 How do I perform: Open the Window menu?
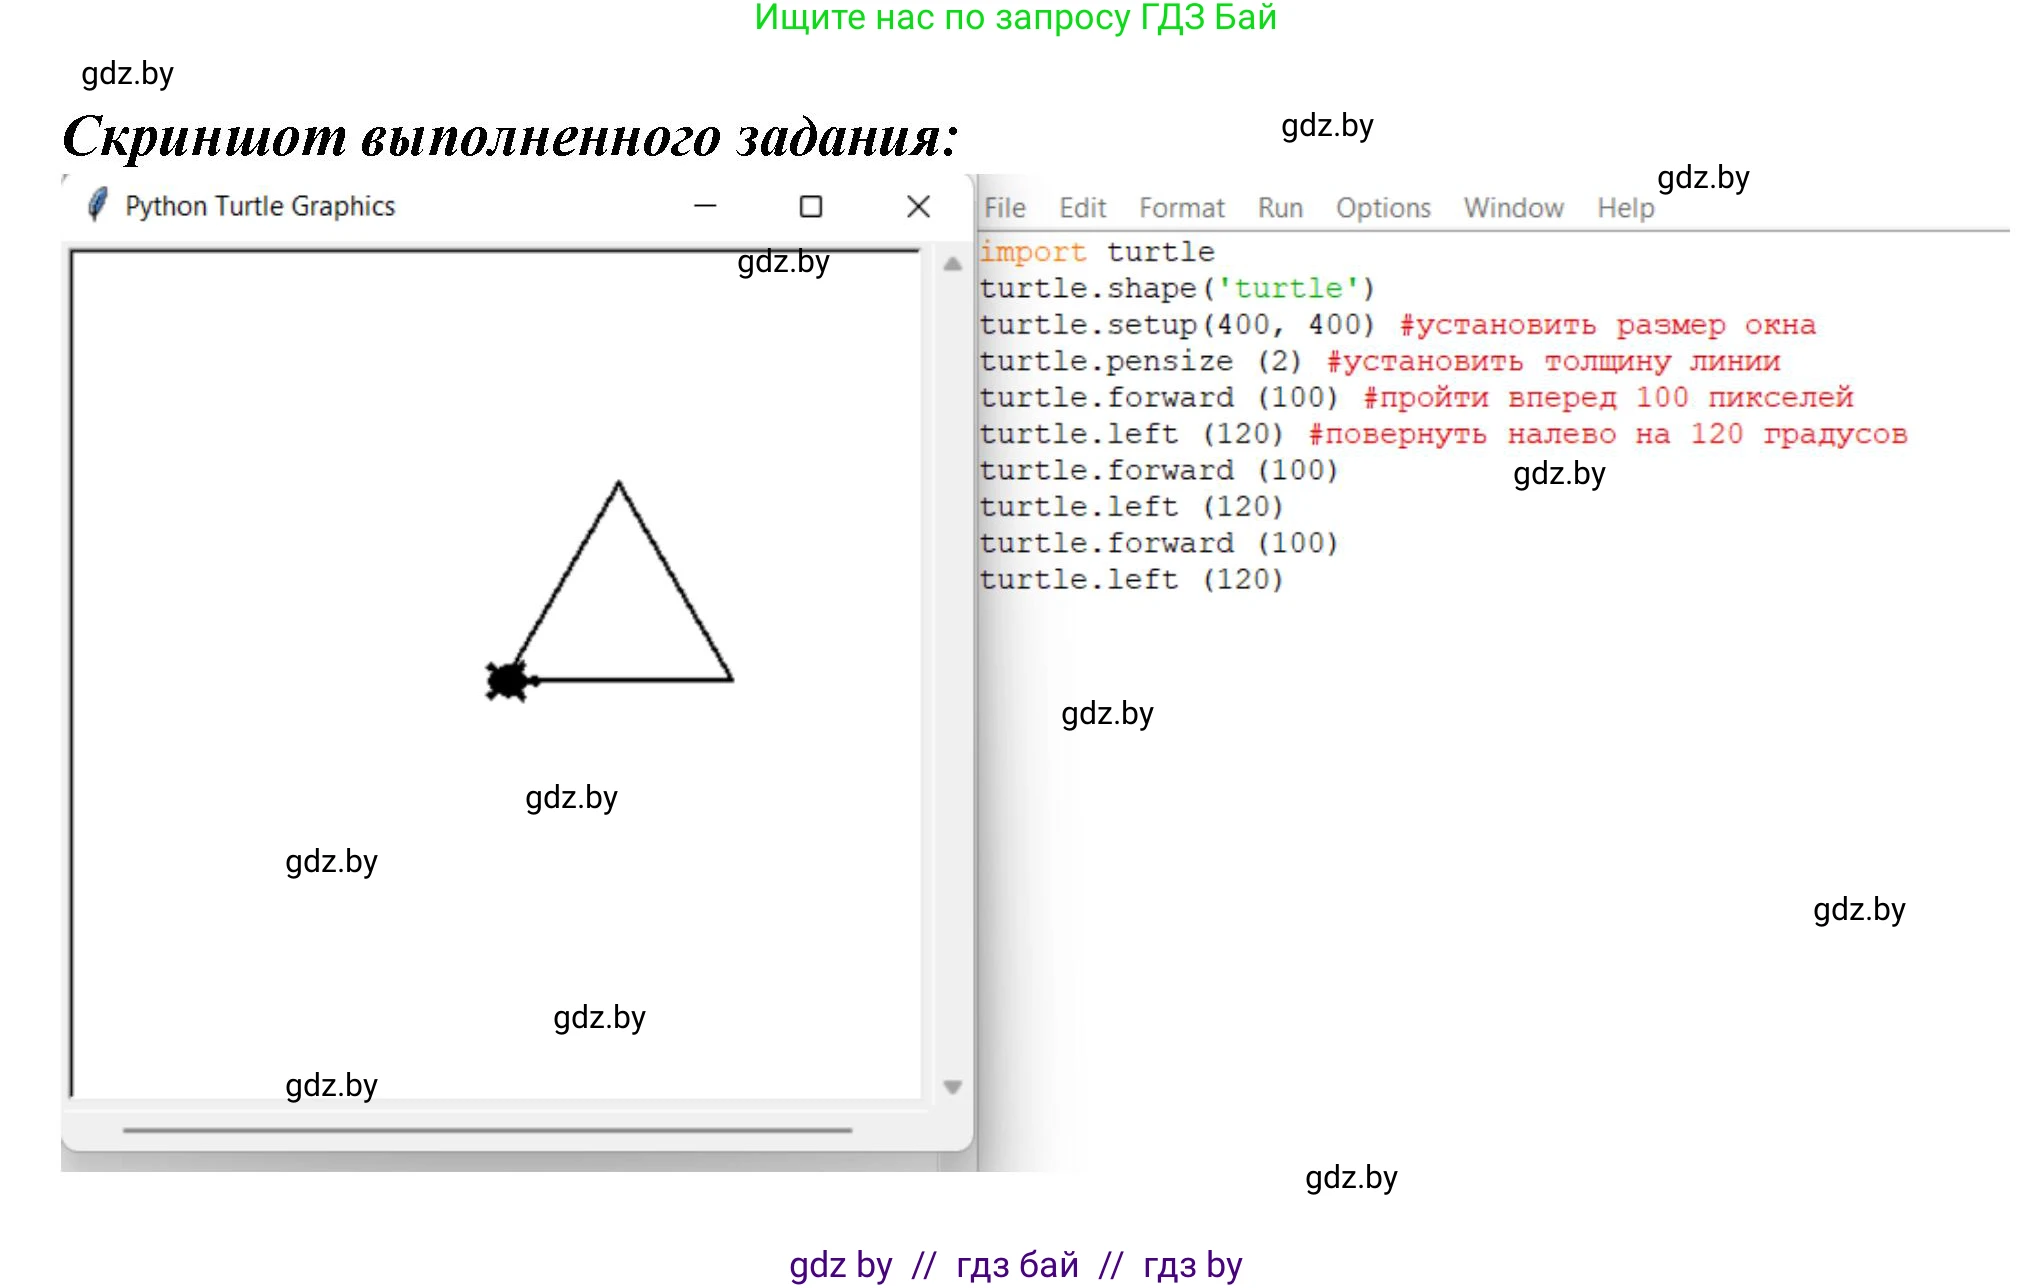tap(1513, 208)
